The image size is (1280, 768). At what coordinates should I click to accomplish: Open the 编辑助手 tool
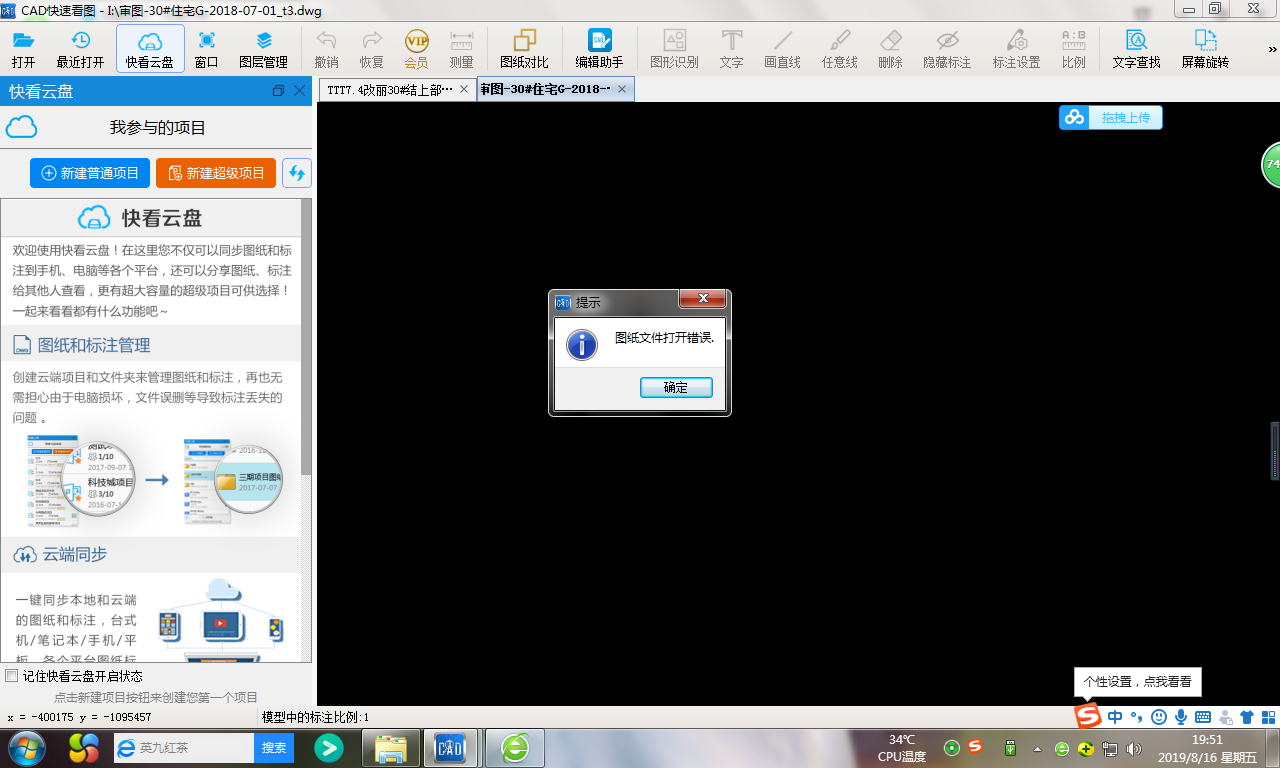click(x=599, y=49)
